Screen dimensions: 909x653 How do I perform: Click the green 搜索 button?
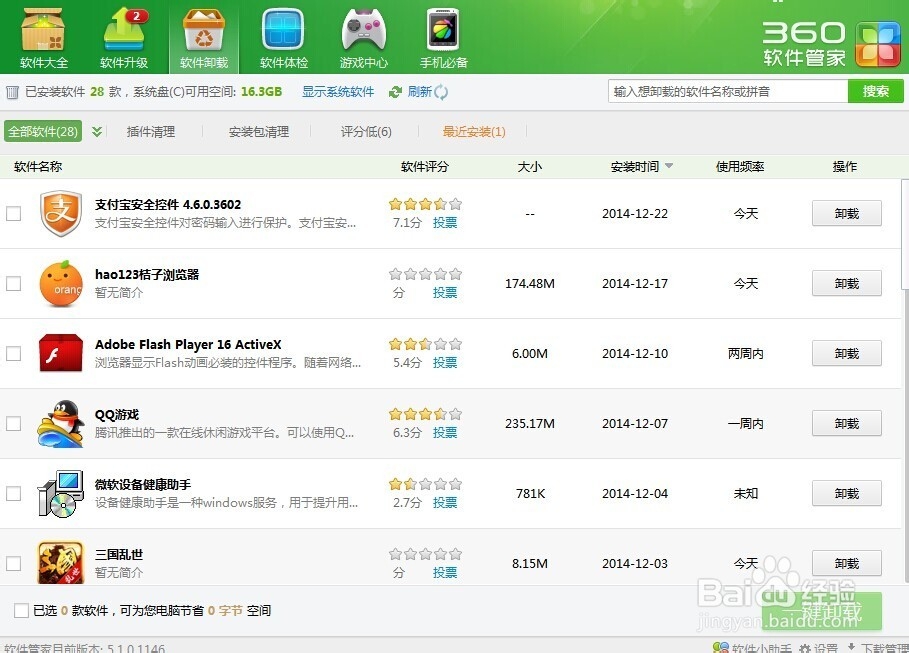click(875, 91)
